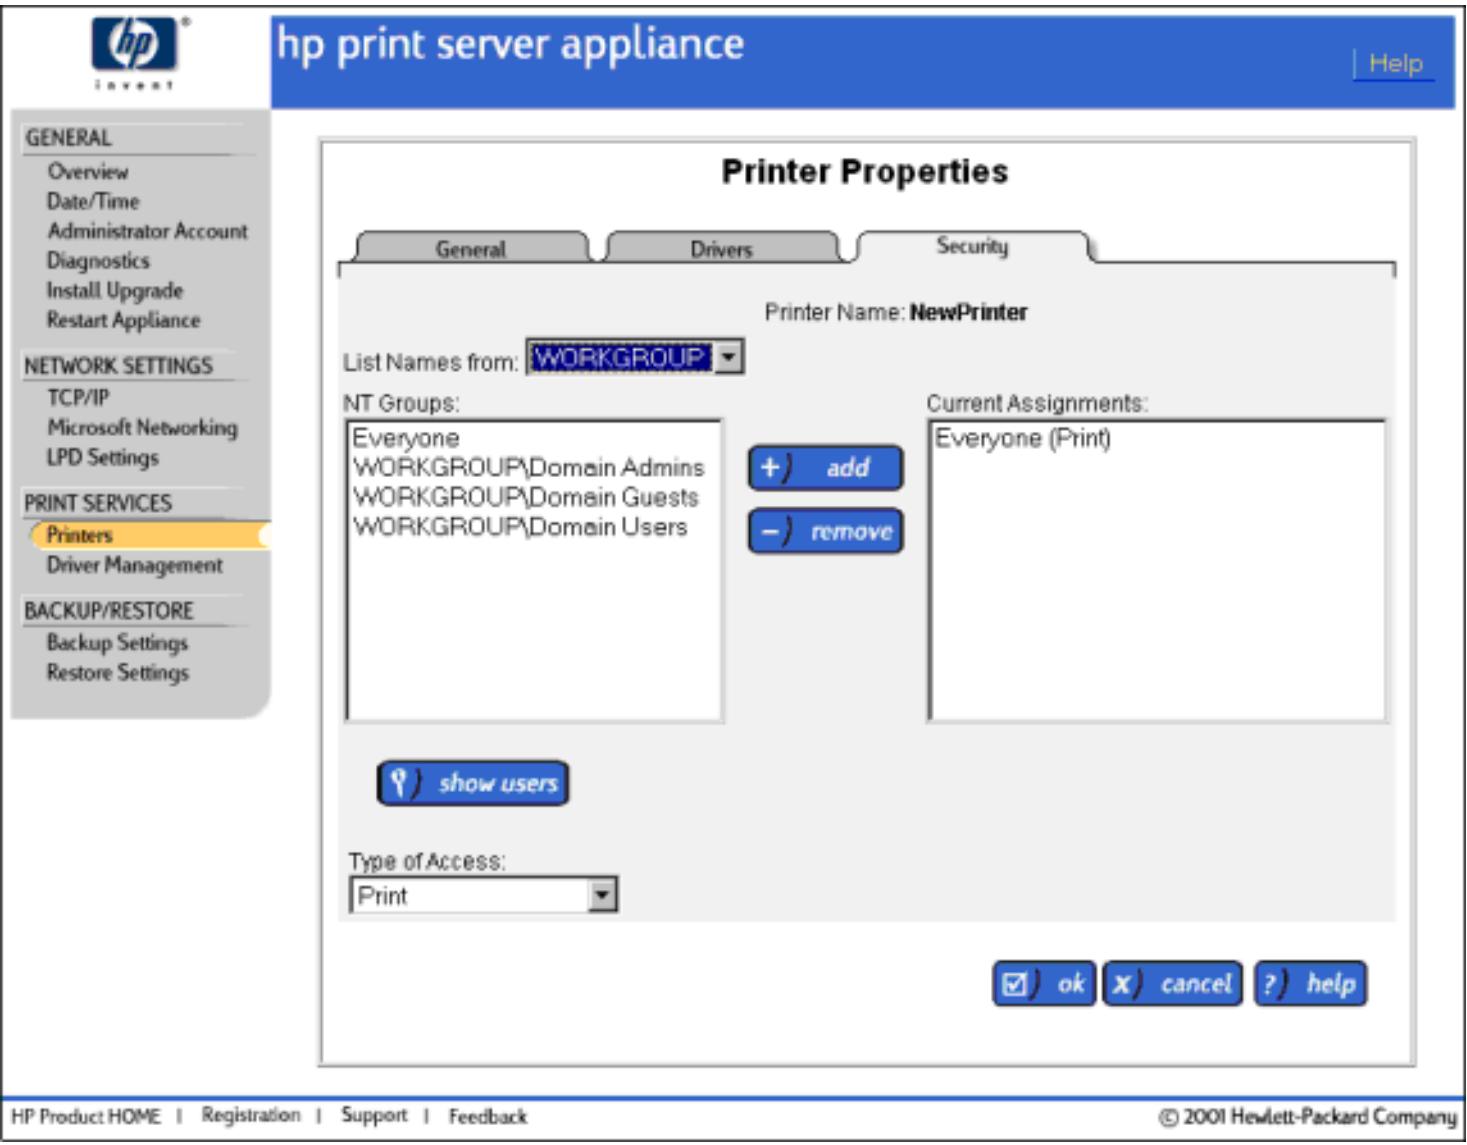Open Backup Settings page

pos(117,642)
